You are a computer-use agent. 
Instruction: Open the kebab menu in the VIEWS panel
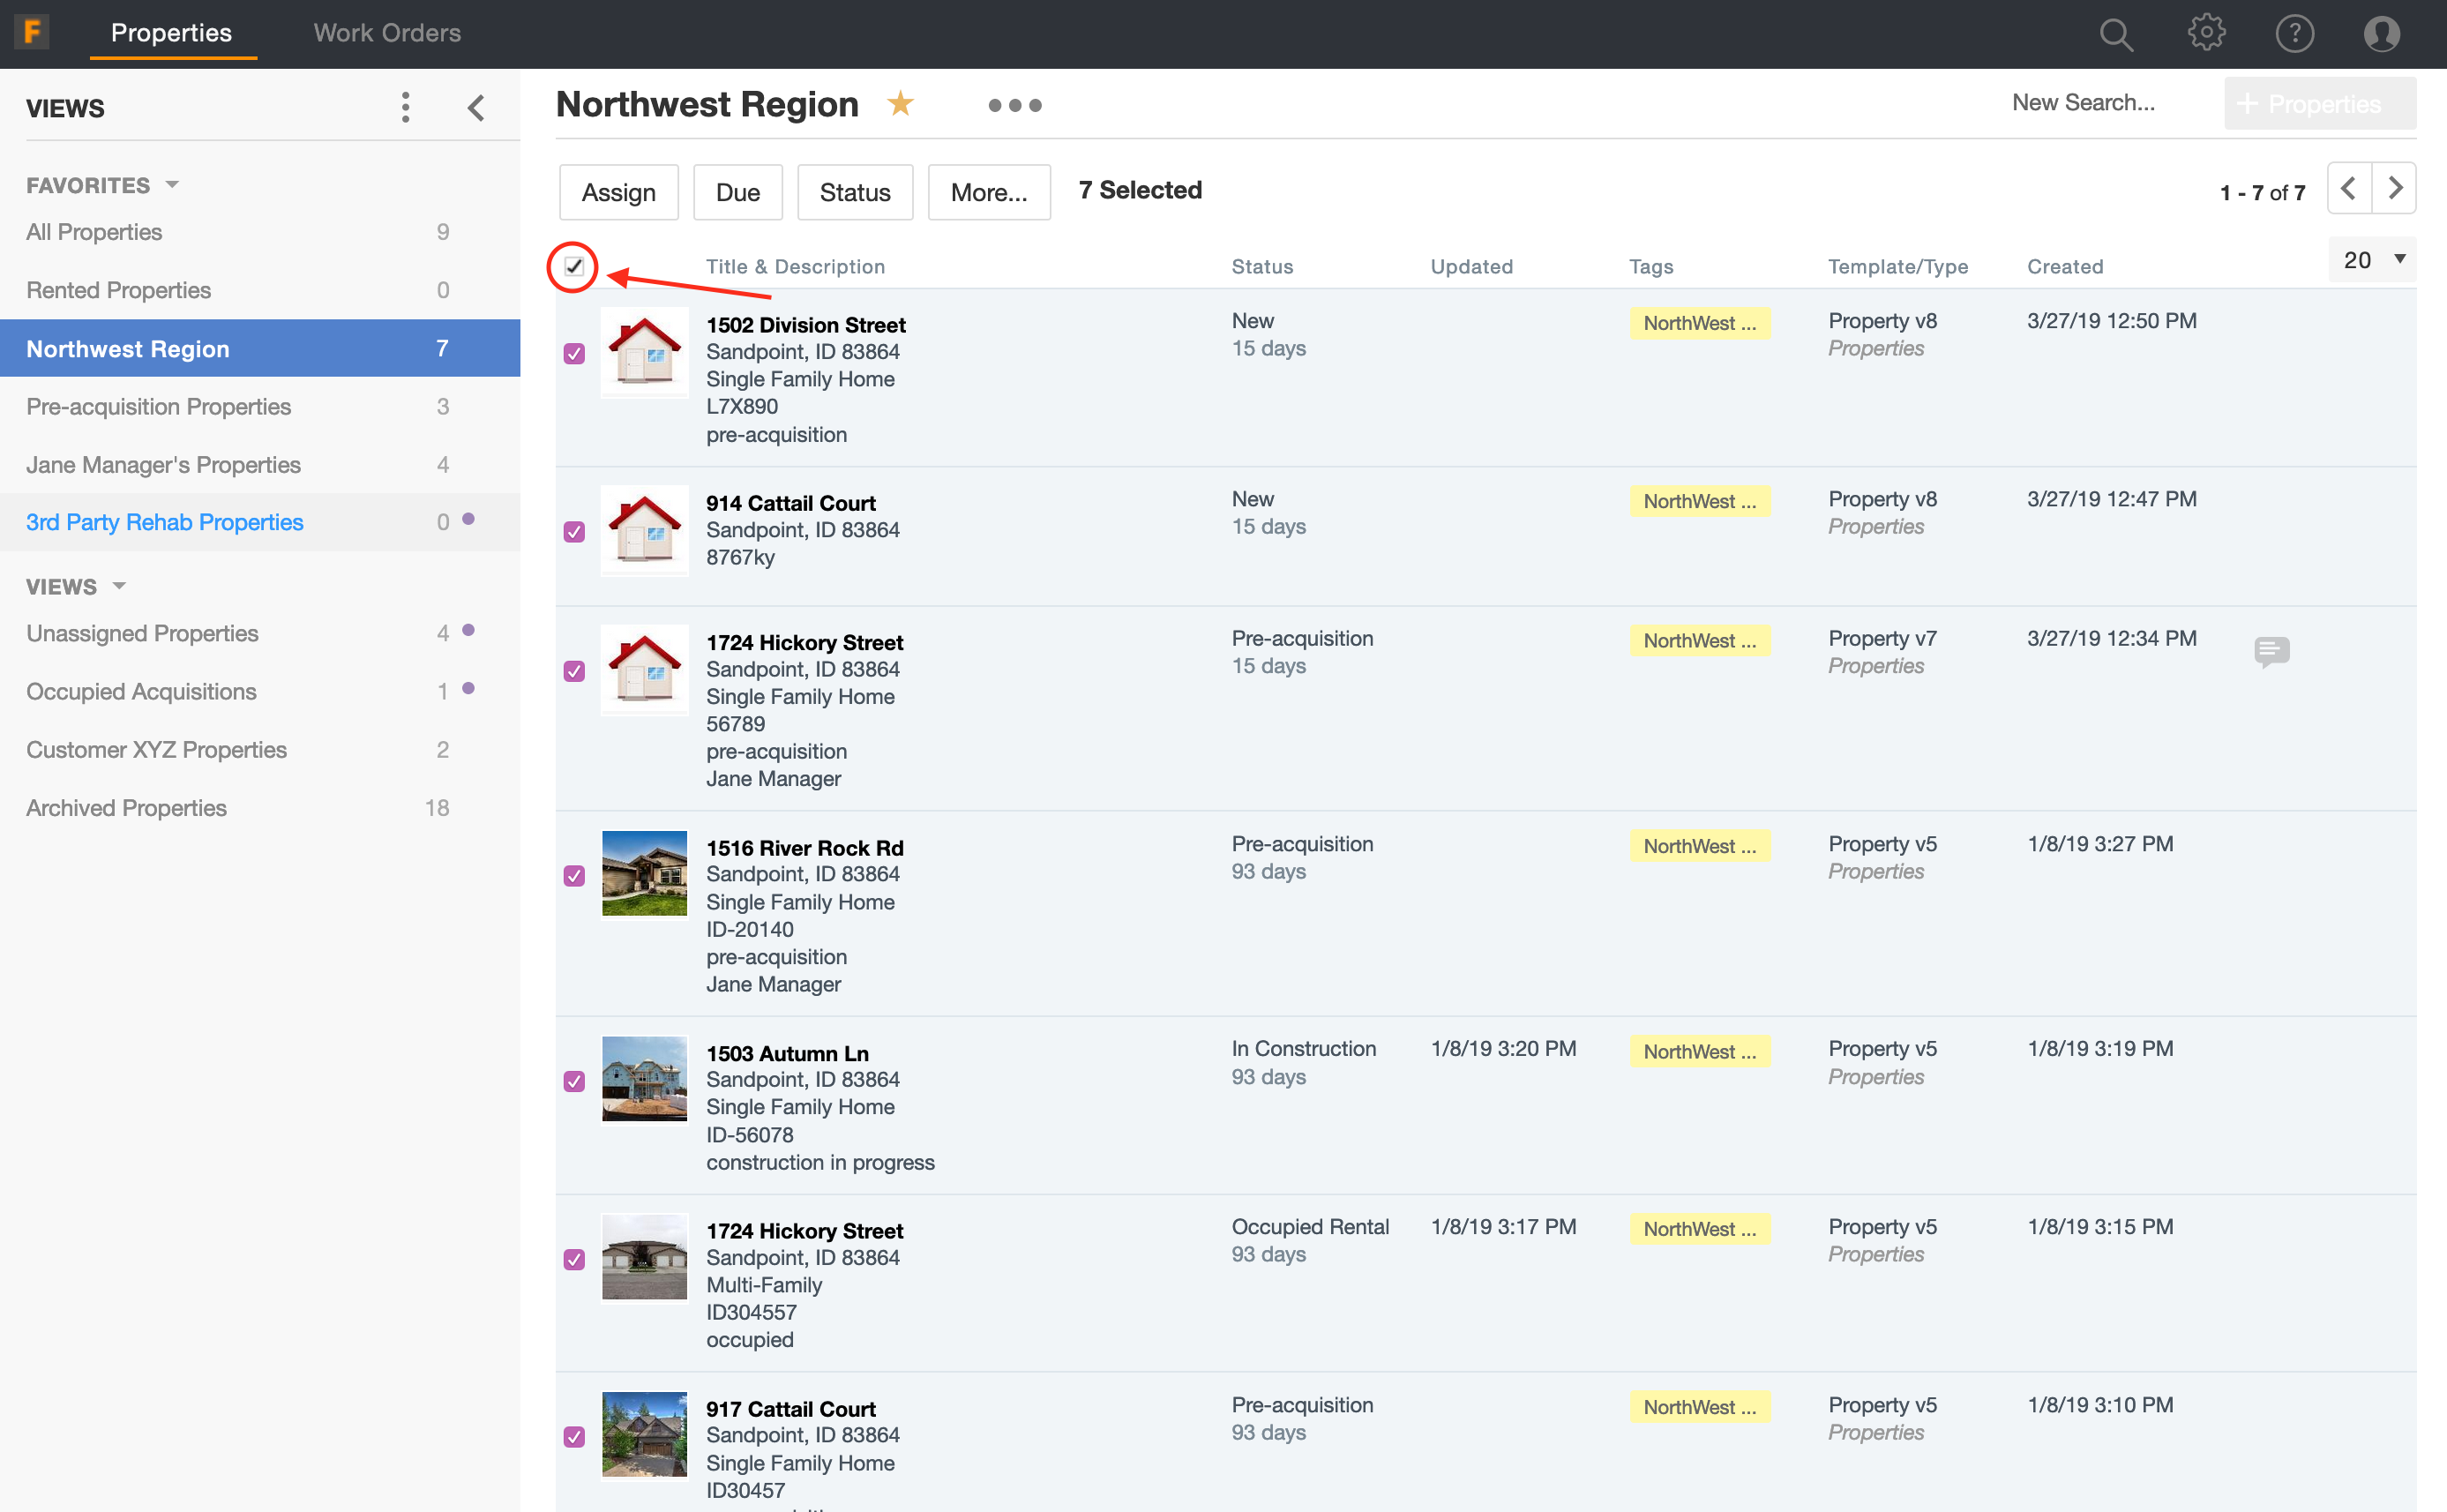pos(406,106)
